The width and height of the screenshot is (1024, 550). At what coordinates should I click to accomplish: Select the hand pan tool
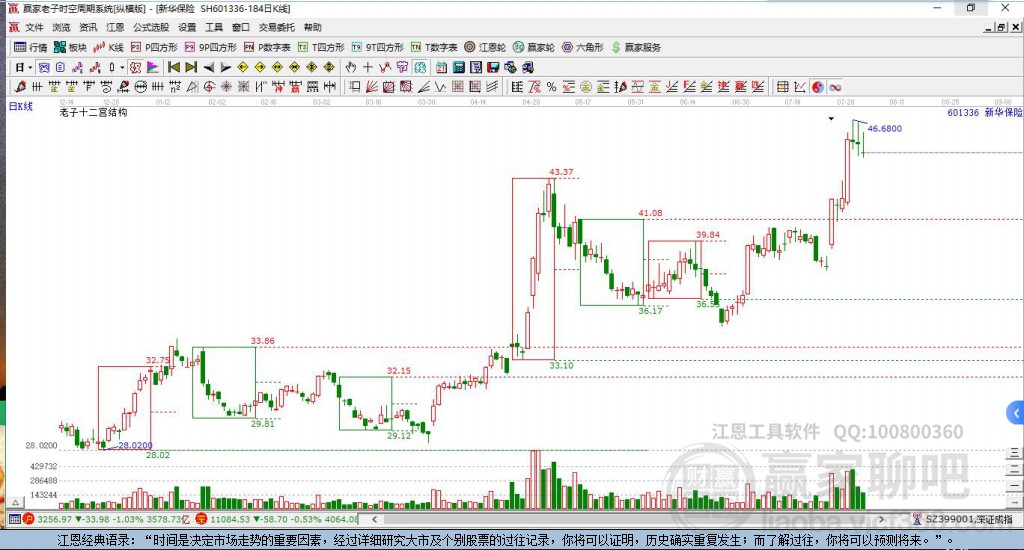pyautogui.click(x=351, y=67)
